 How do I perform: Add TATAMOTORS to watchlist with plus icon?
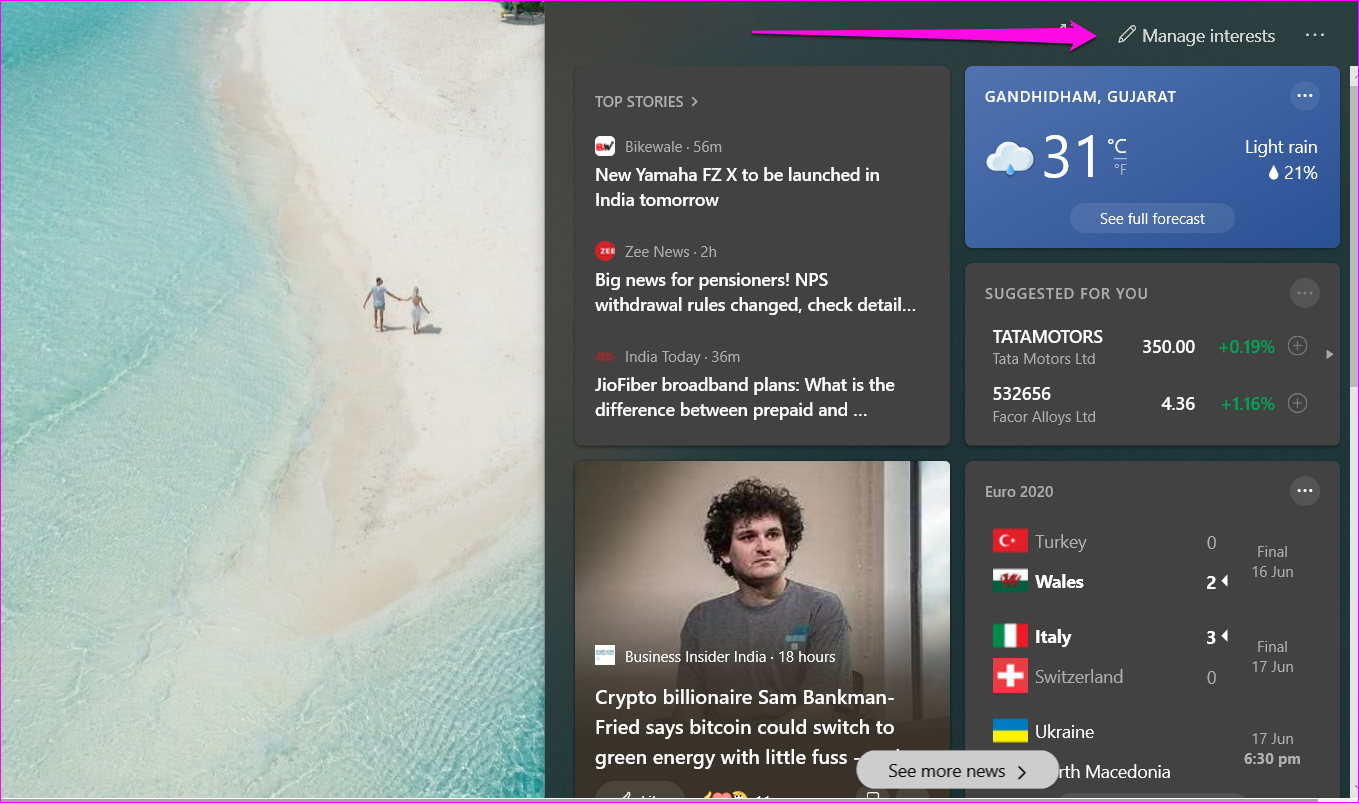(1297, 344)
